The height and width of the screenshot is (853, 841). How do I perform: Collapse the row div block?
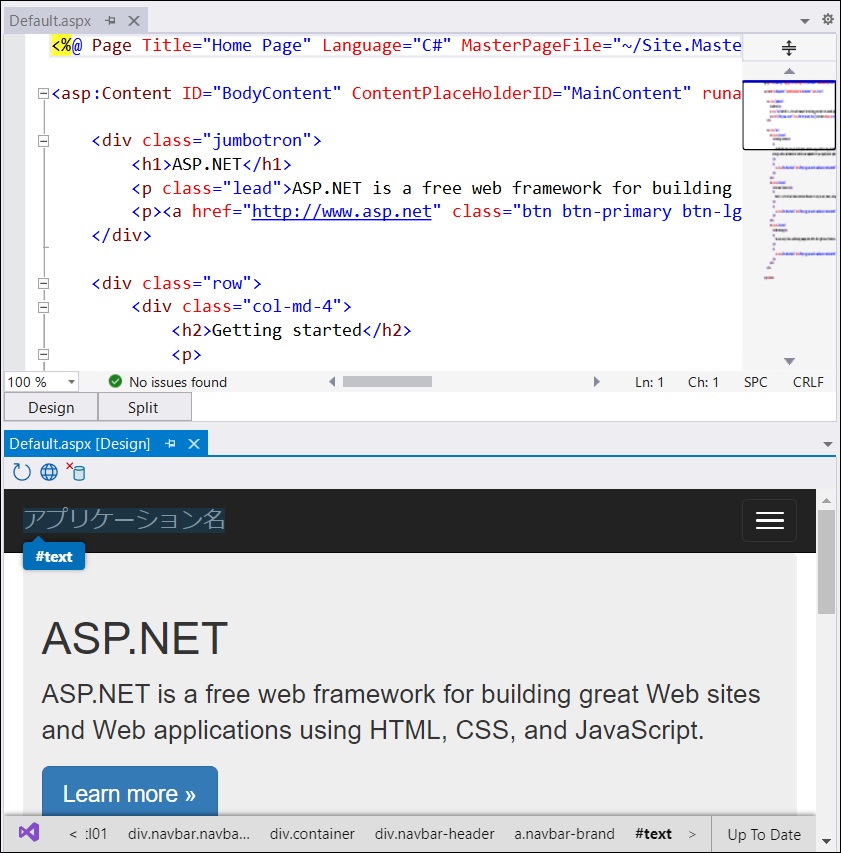[x=44, y=283]
